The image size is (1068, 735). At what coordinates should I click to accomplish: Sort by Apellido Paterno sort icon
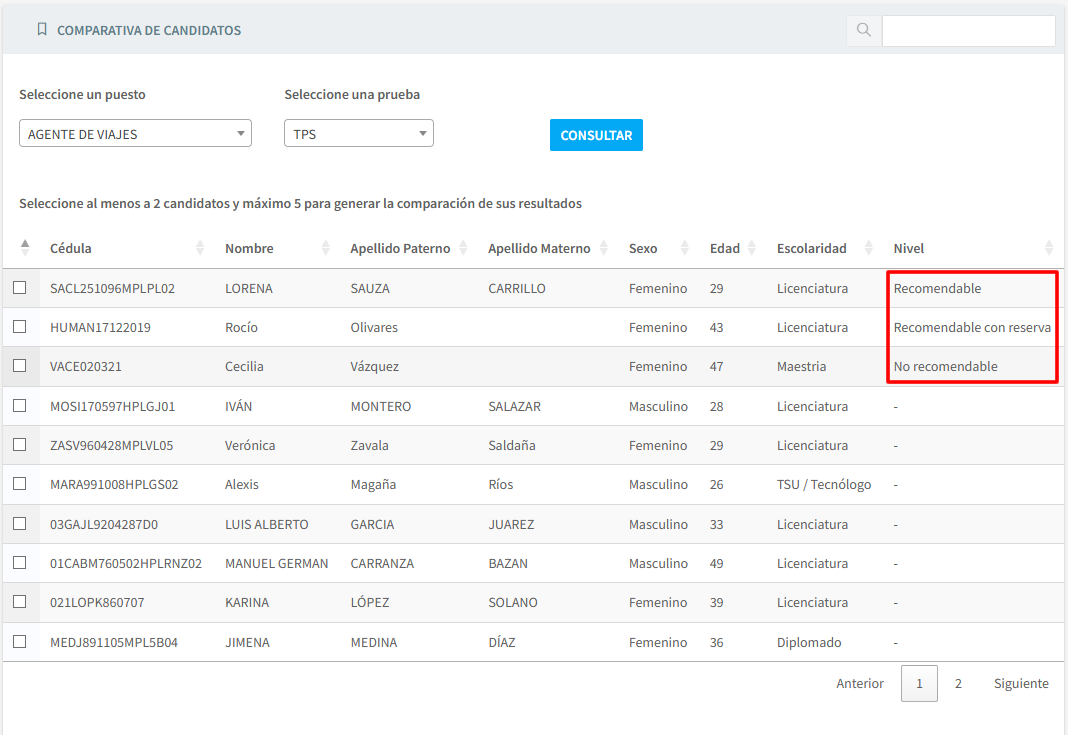click(463, 248)
